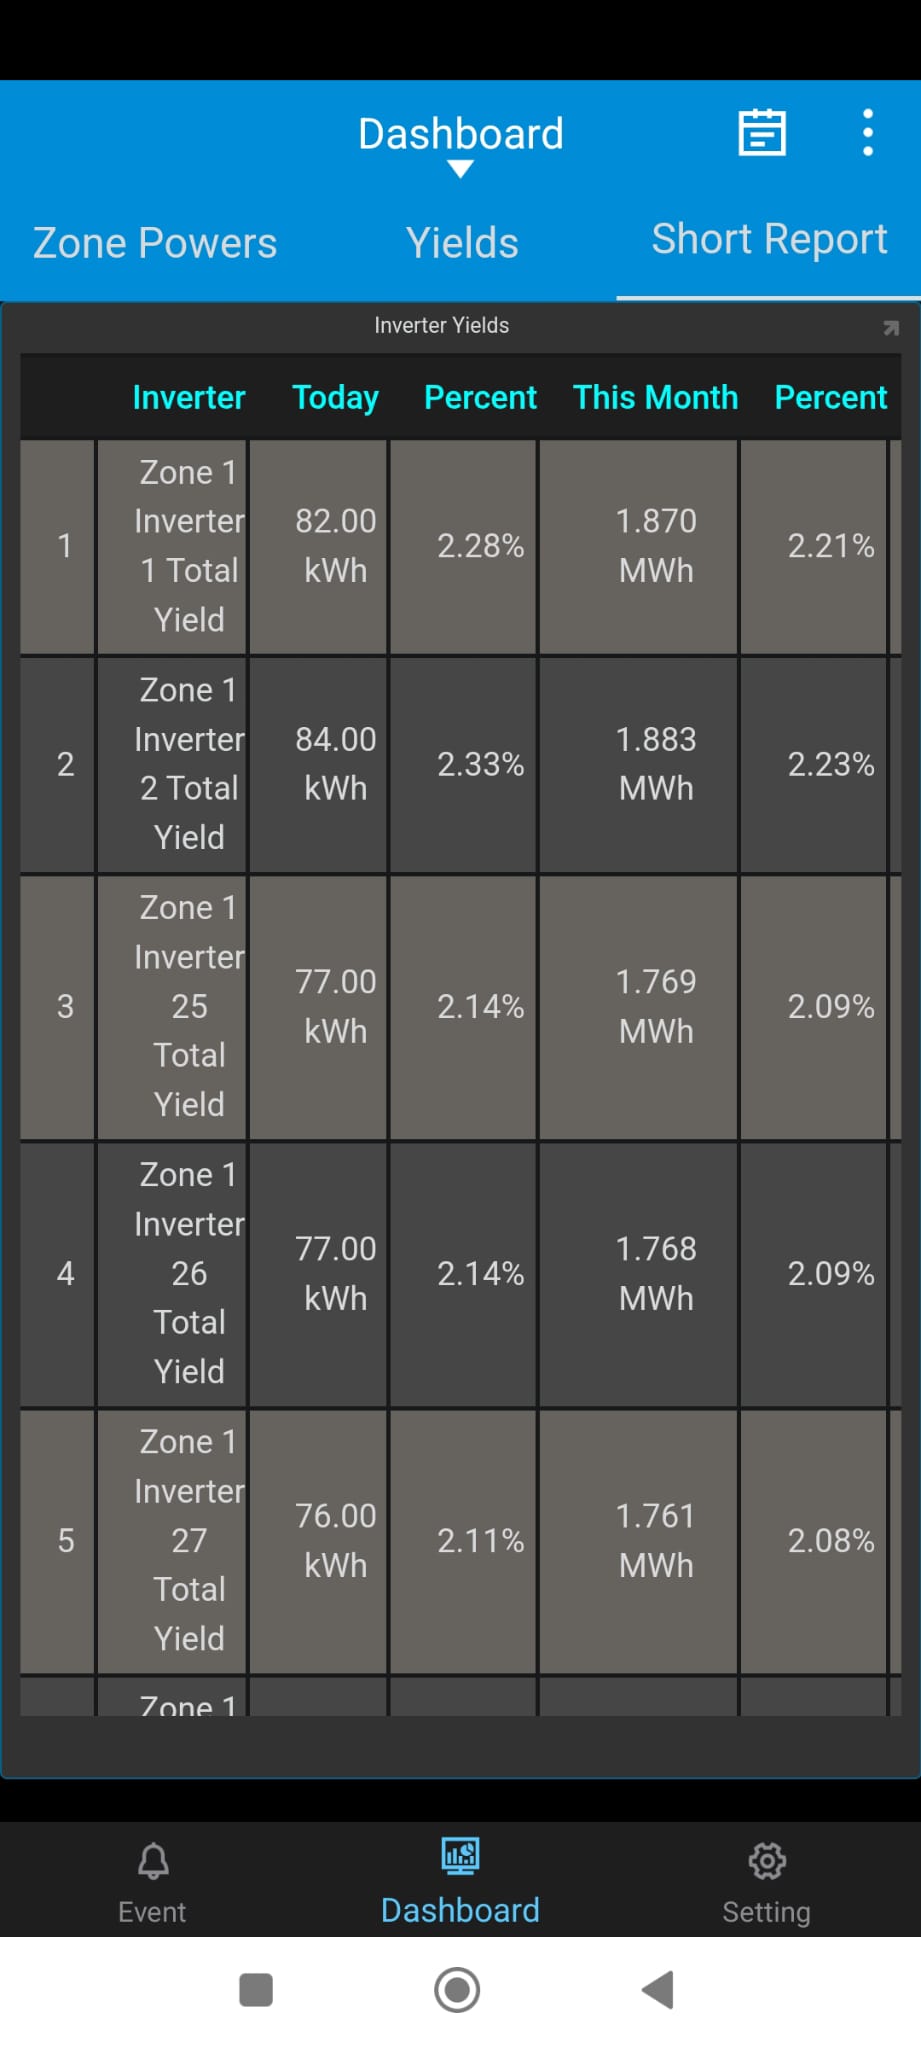Image resolution: width=921 pixels, height=2048 pixels.
Task: Switch to the Zone Powers tab
Action: [155, 243]
